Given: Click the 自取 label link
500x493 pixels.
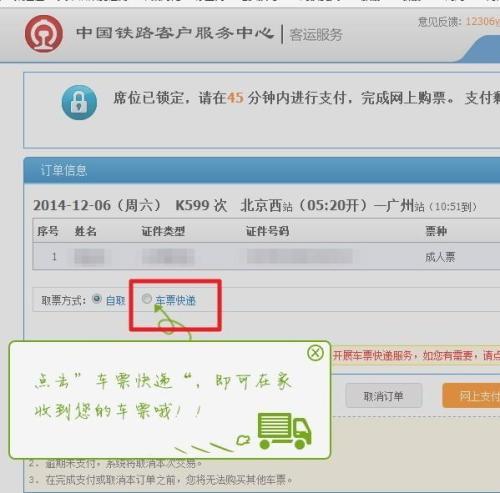Looking at the screenshot, I should [115, 301].
